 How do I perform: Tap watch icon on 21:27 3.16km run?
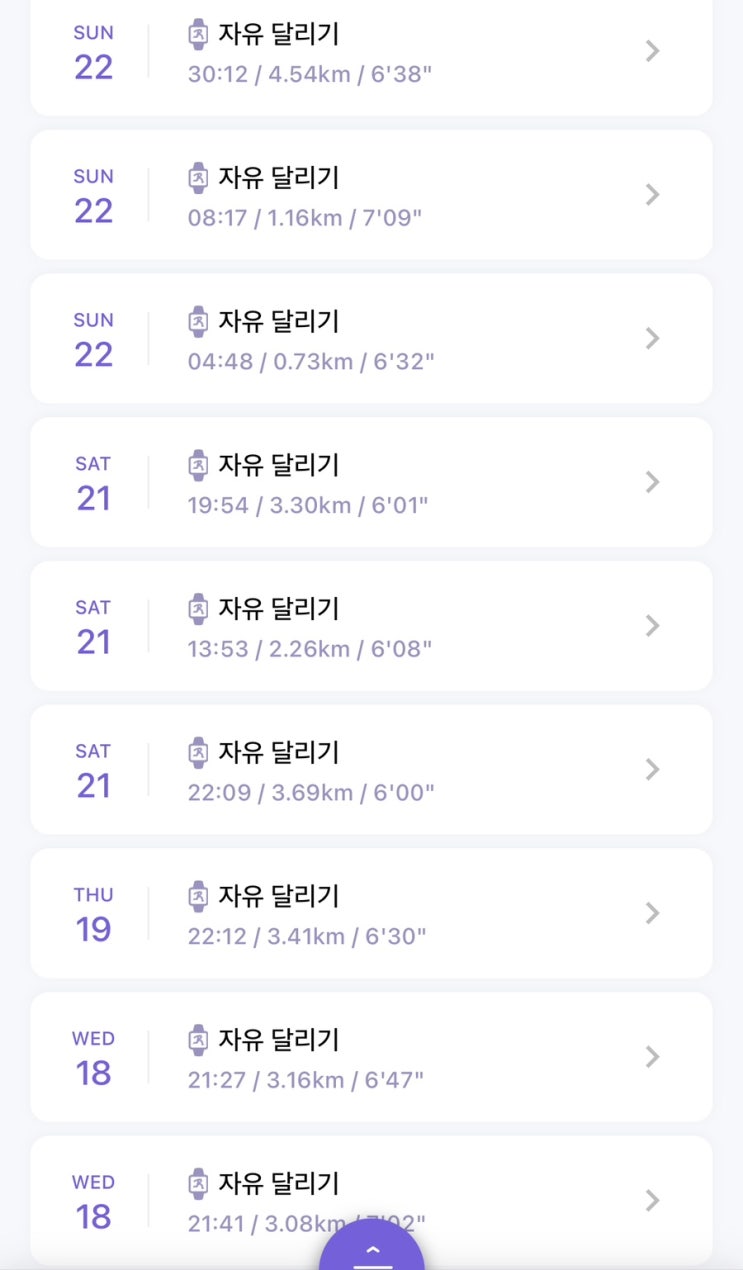click(x=199, y=1040)
